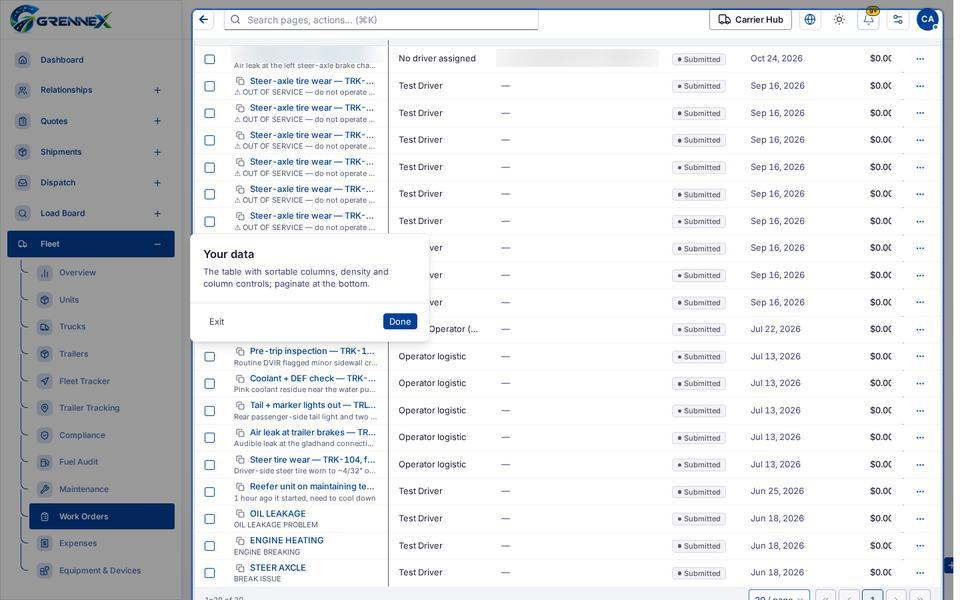Viewport: 960px width, 600px height.
Task: Open the three-dot menu for the Jul 22, 2026 row
Action: point(920,329)
